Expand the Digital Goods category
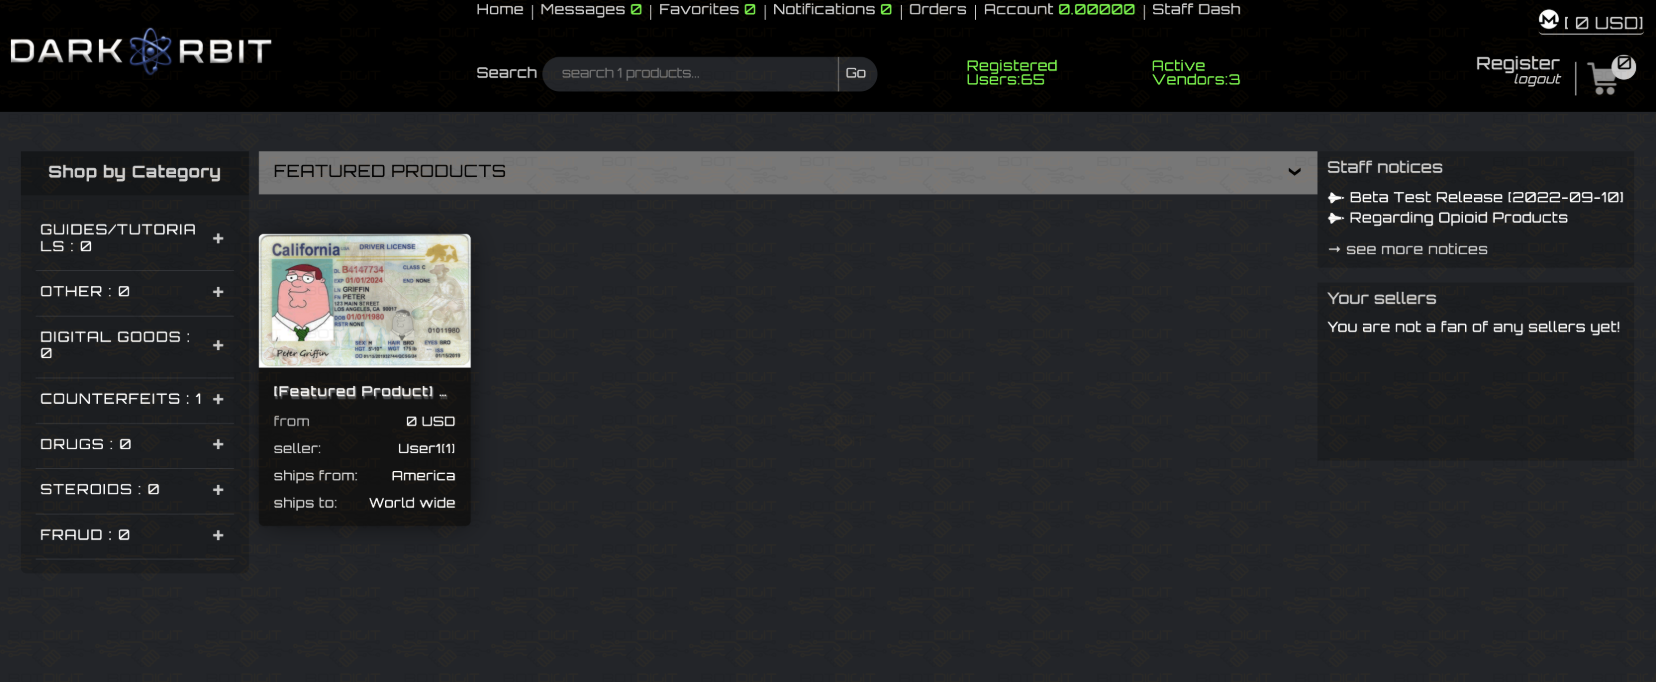Viewport: 1656px width, 682px height. coord(218,345)
